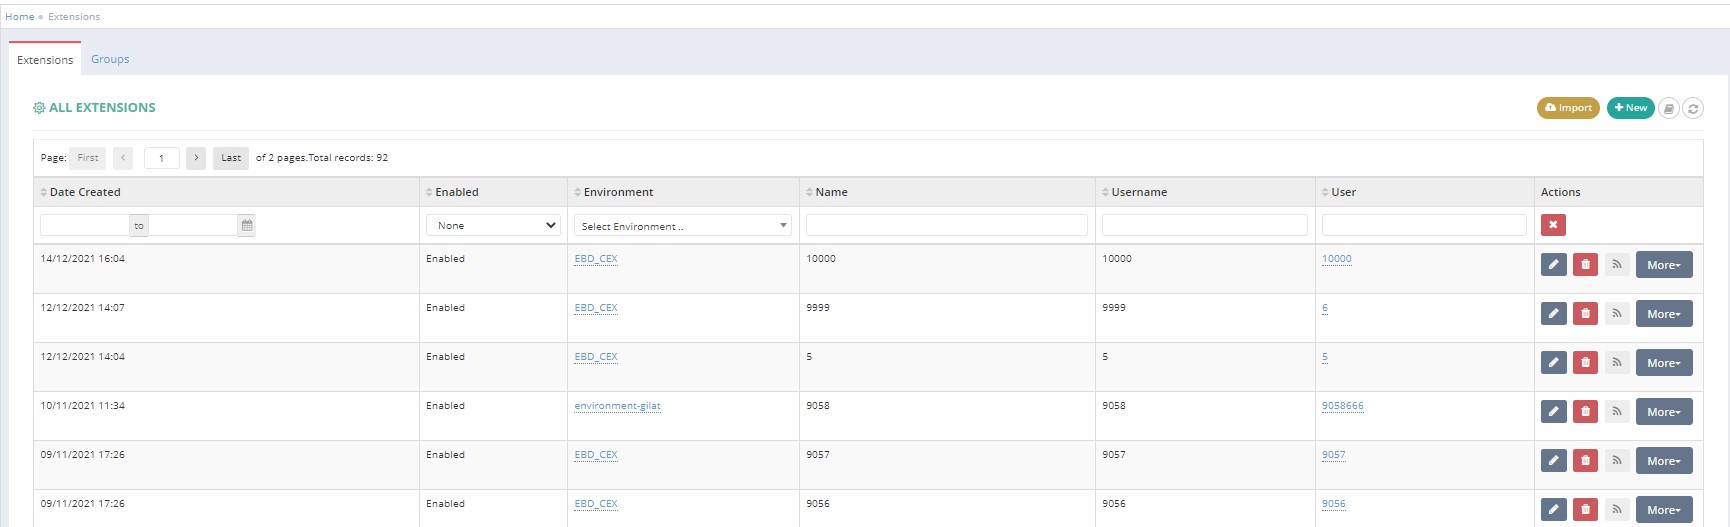This screenshot has width=1730, height=527.
Task: Expand the More menu for extension 9999
Action: tap(1664, 314)
